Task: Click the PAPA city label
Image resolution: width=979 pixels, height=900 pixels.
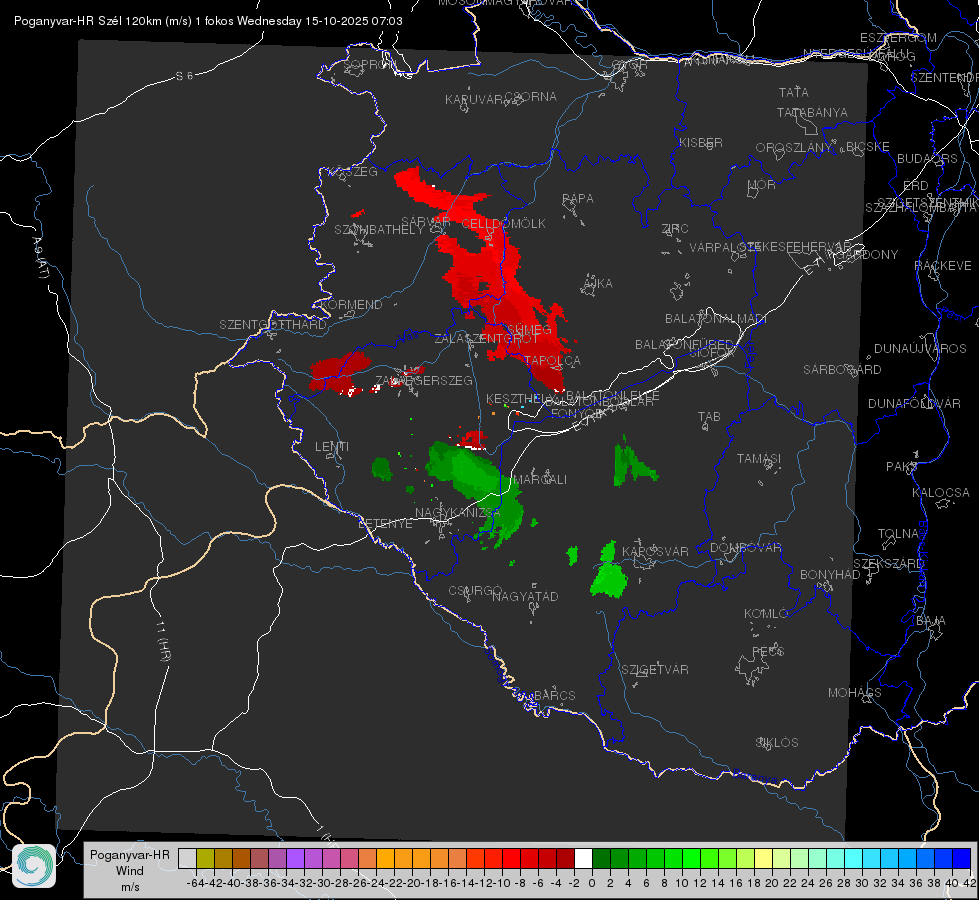Action: point(578,199)
